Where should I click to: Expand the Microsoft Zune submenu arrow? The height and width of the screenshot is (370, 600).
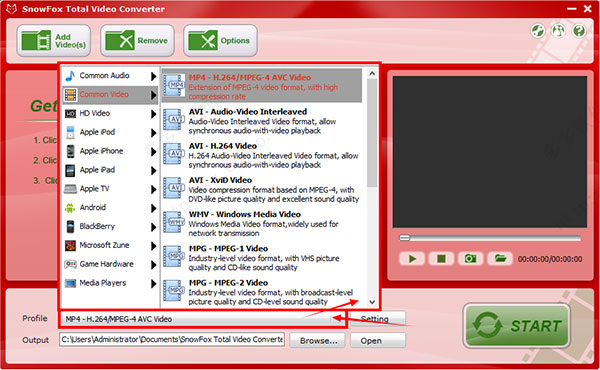pyautogui.click(x=153, y=246)
